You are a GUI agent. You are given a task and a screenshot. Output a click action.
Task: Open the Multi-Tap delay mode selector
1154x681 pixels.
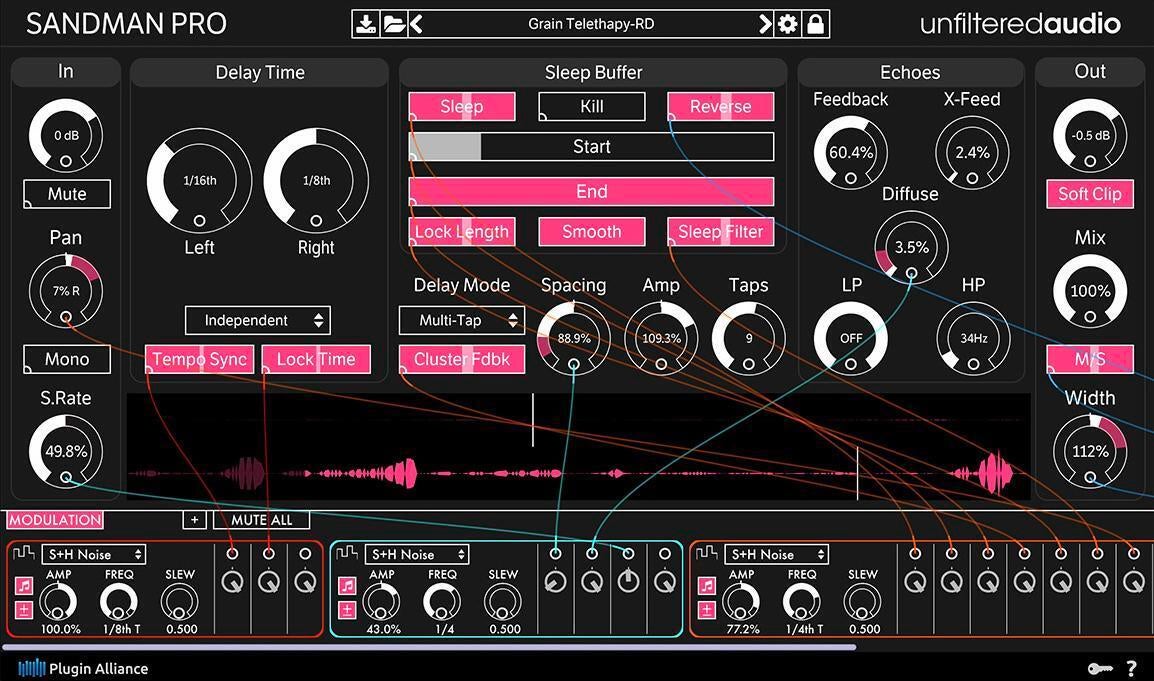coord(461,320)
